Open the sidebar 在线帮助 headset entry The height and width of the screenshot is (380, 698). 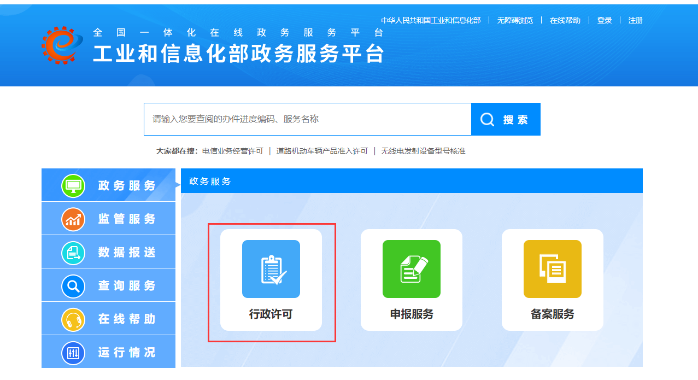click(109, 319)
